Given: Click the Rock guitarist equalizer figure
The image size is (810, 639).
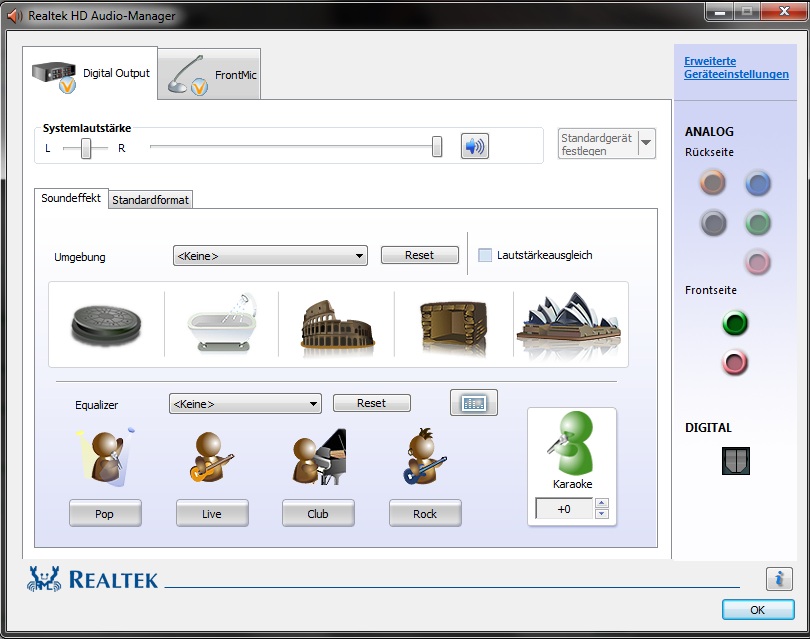Looking at the screenshot, I should click(x=425, y=457).
